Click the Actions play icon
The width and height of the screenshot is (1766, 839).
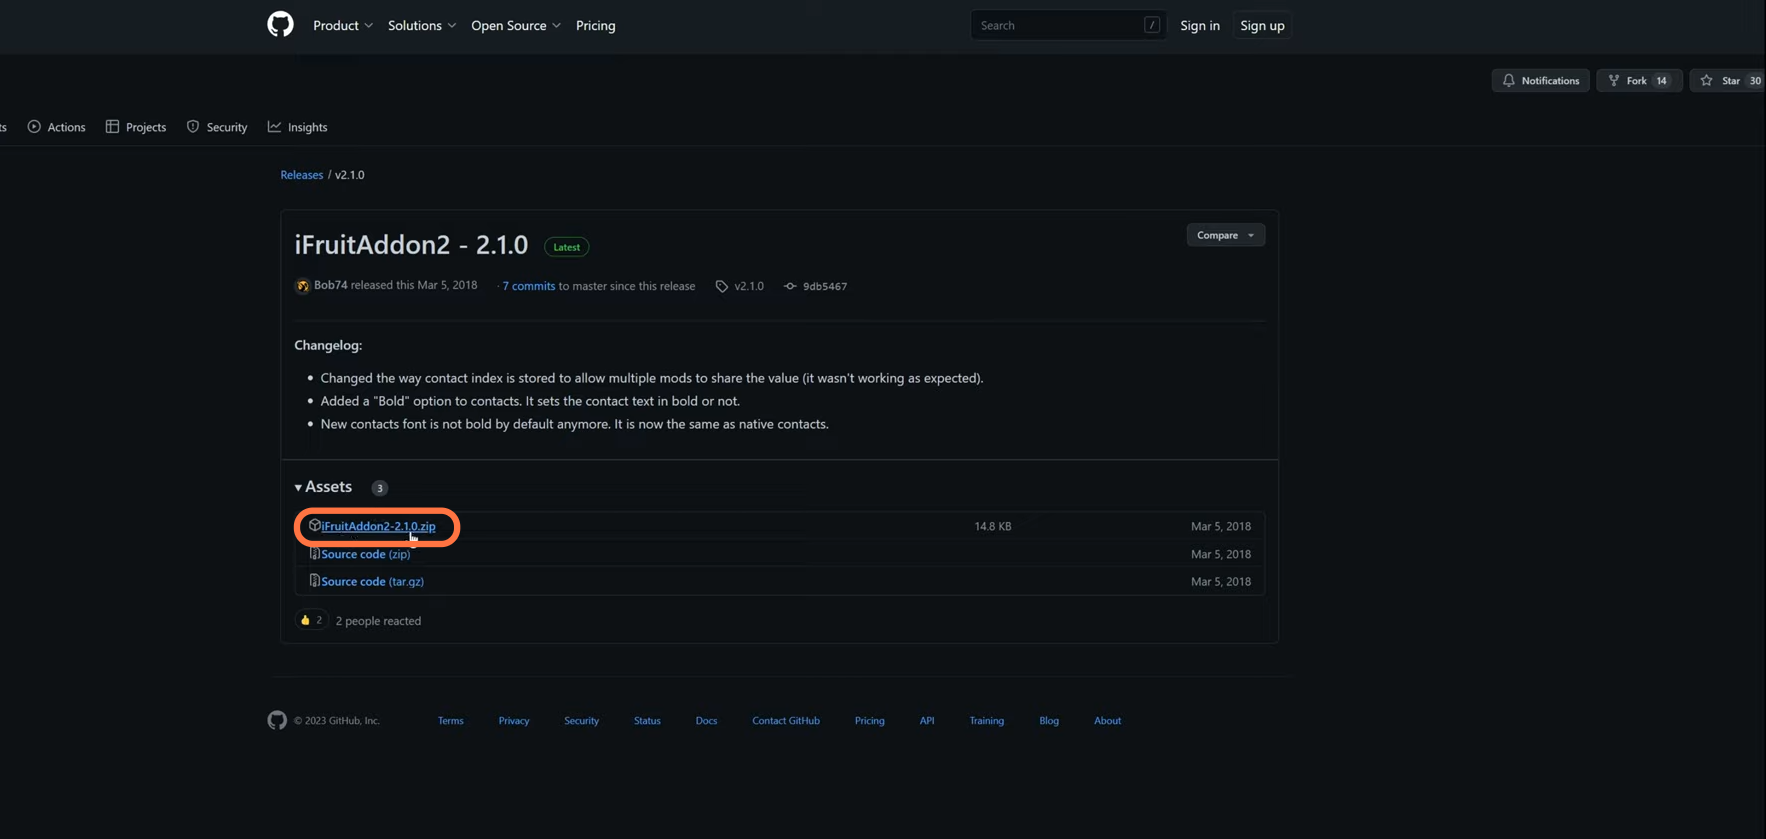click(34, 127)
